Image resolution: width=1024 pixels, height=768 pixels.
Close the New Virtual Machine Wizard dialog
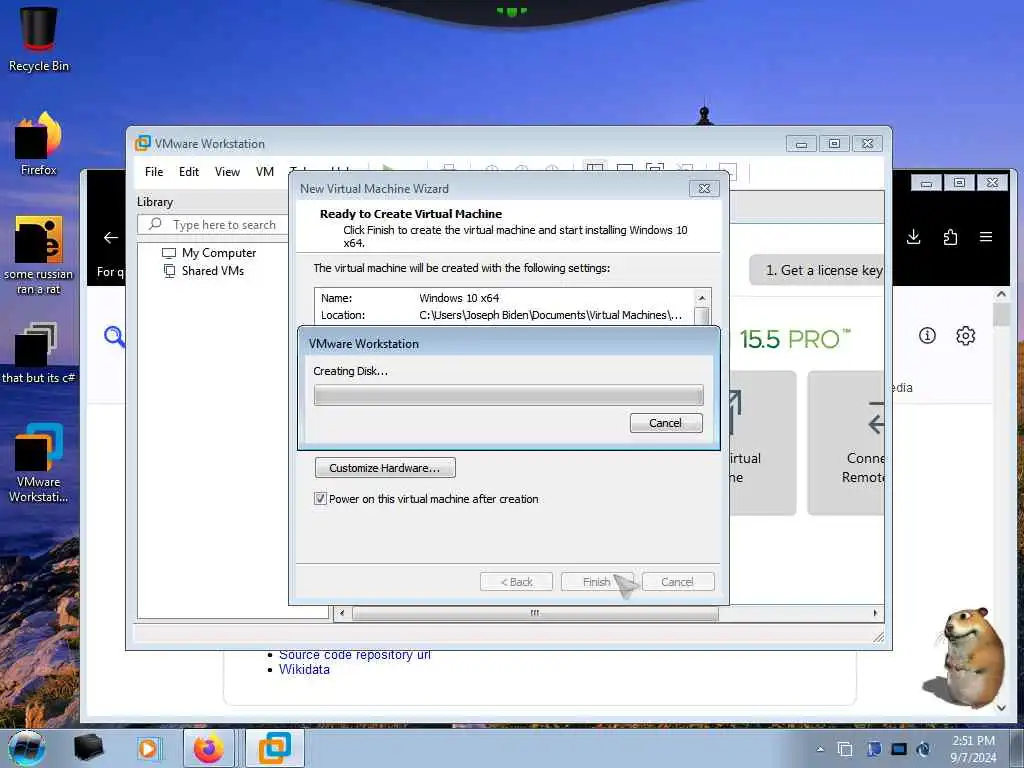pos(704,189)
